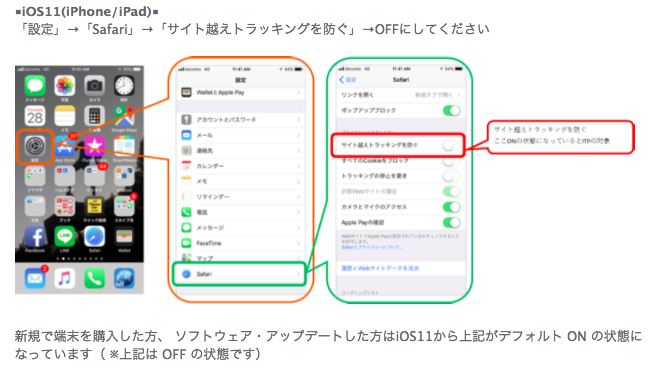Toggle the 詐欺Webサイトの警告 switch

click(x=451, y=192)
